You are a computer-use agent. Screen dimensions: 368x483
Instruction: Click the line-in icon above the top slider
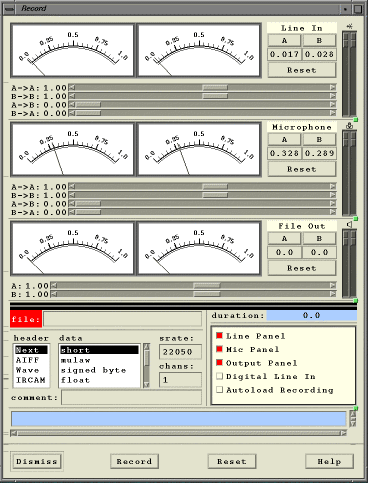[x=349, y=26]
